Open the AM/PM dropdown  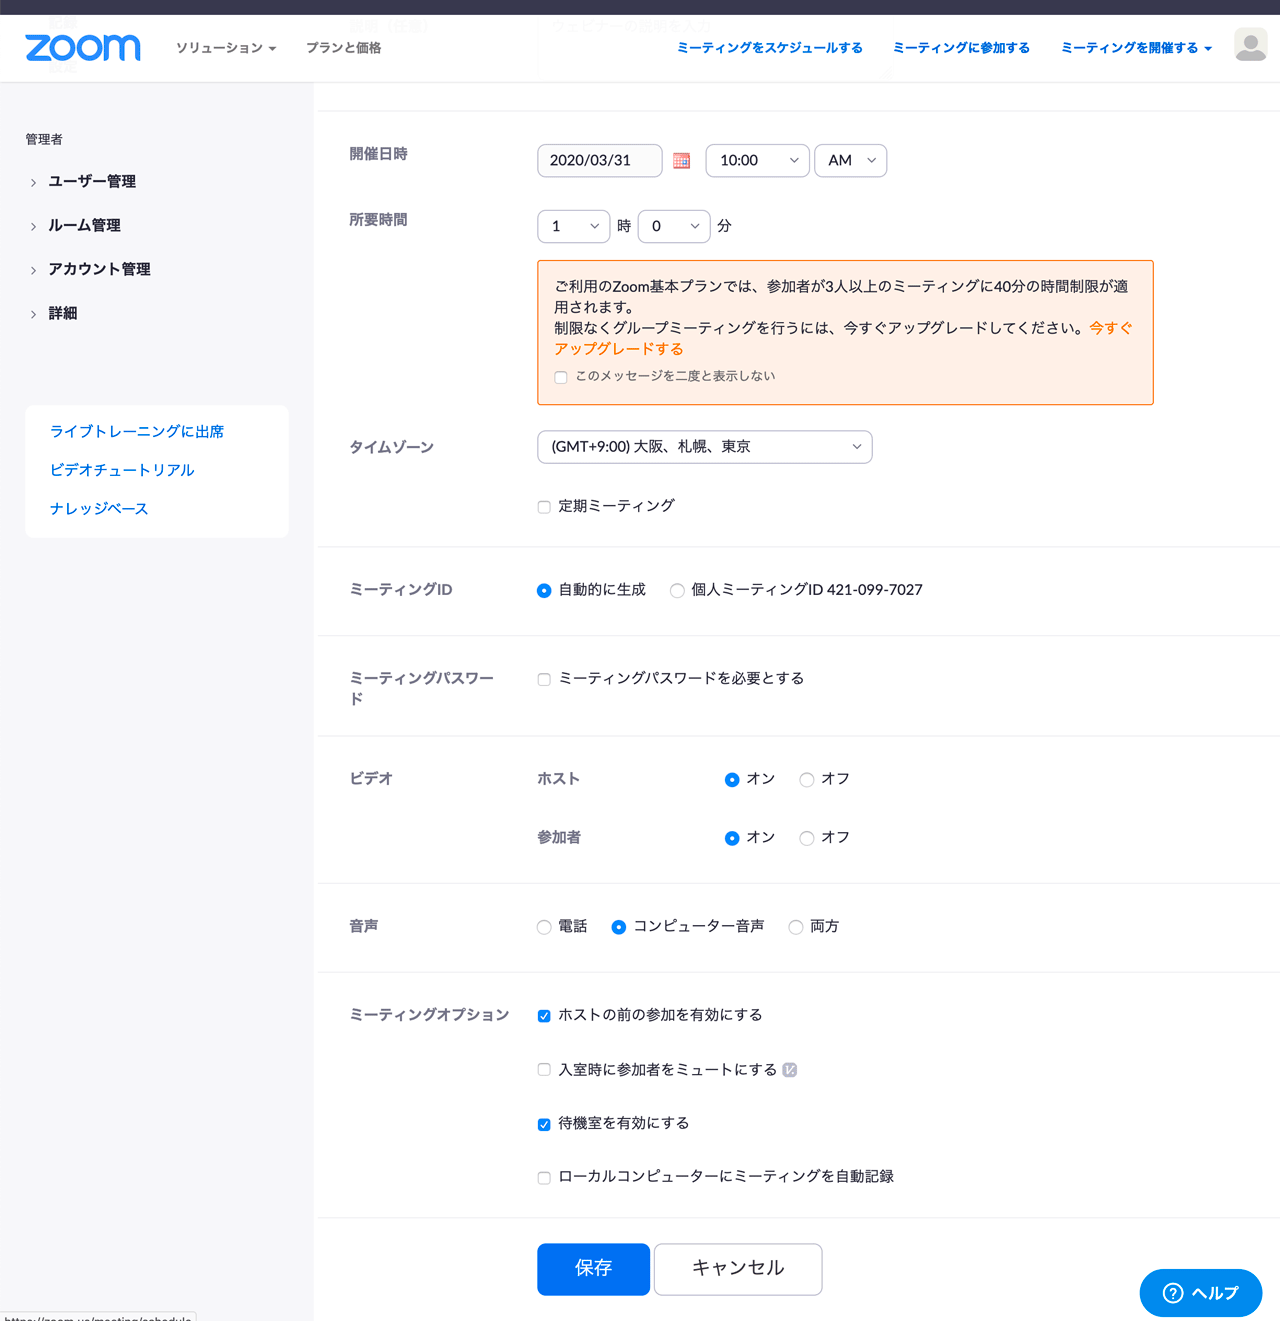(851, 161)
